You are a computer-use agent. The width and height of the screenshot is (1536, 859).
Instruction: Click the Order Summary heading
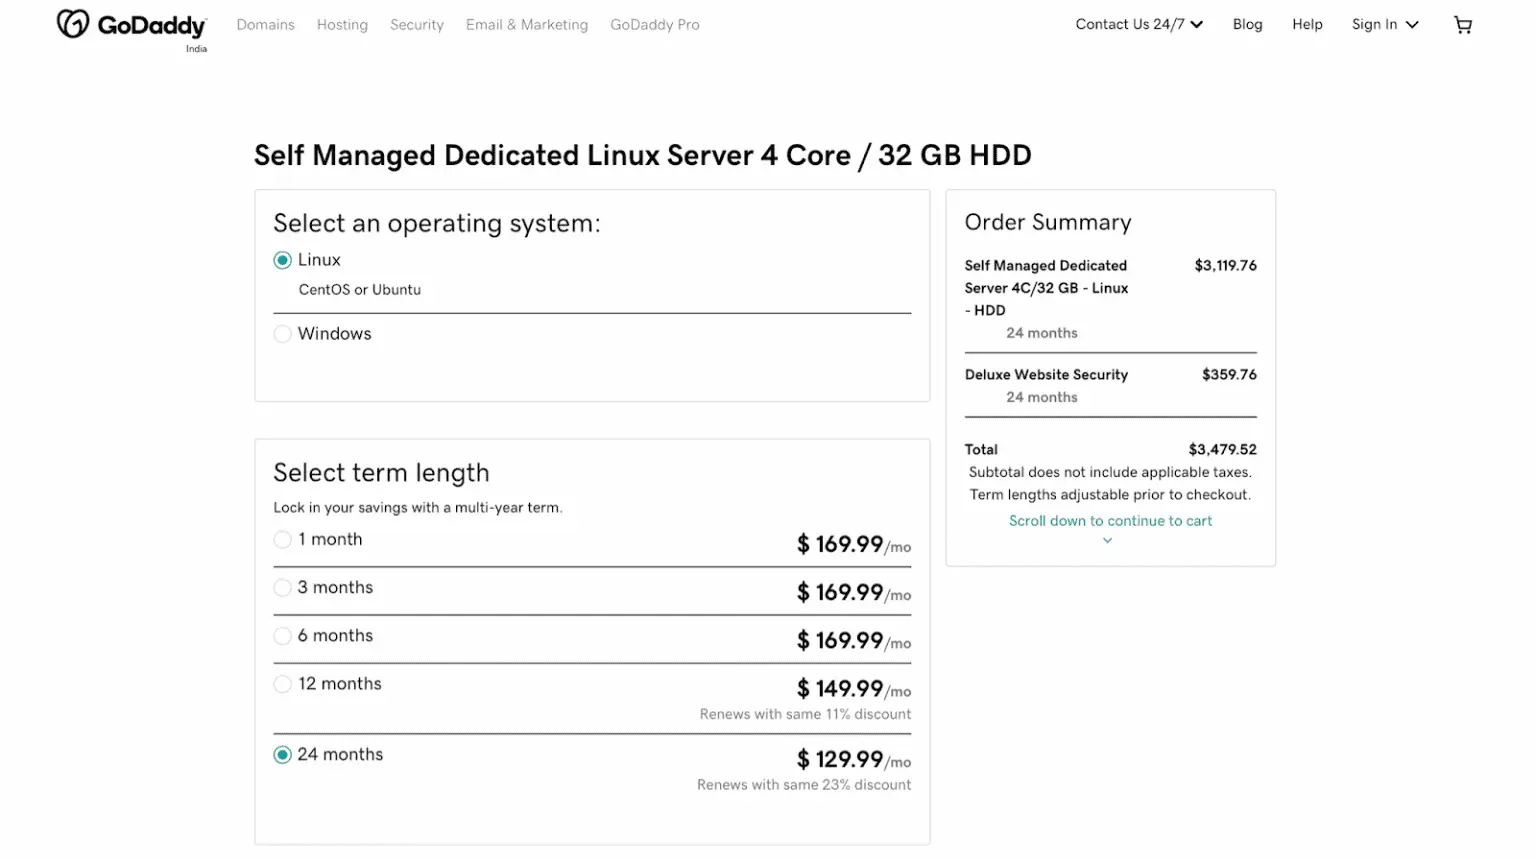point(1048,223)
